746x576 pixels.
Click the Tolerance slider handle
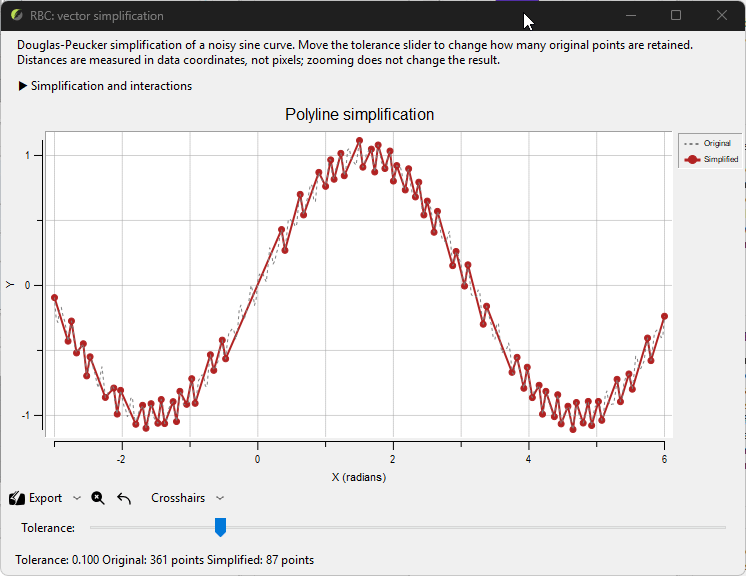pyautogui.click(x=220, y=527)
